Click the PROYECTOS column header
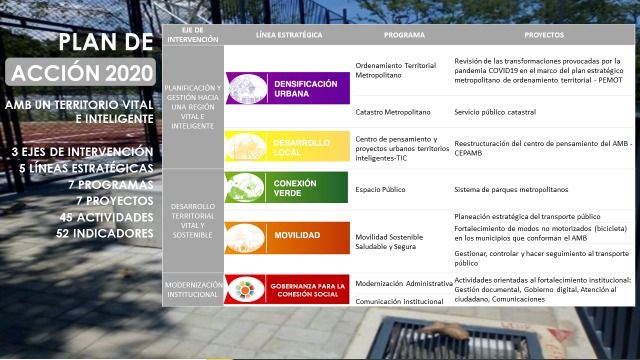This screenshot has width=640, height=360. coord(544,35)
